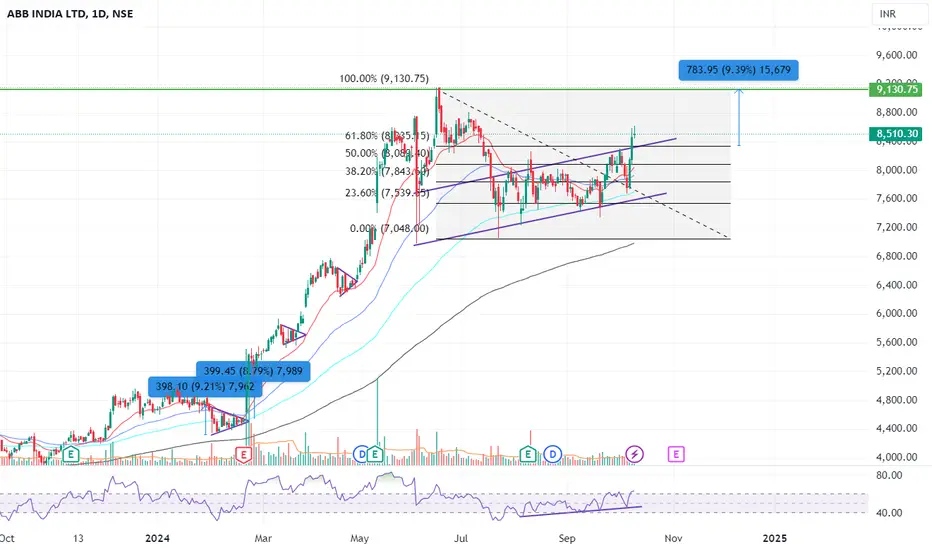Screen dimensions: 932x550
Task: Click the 8,000.00 price axis label
Action: click(896, 170)
